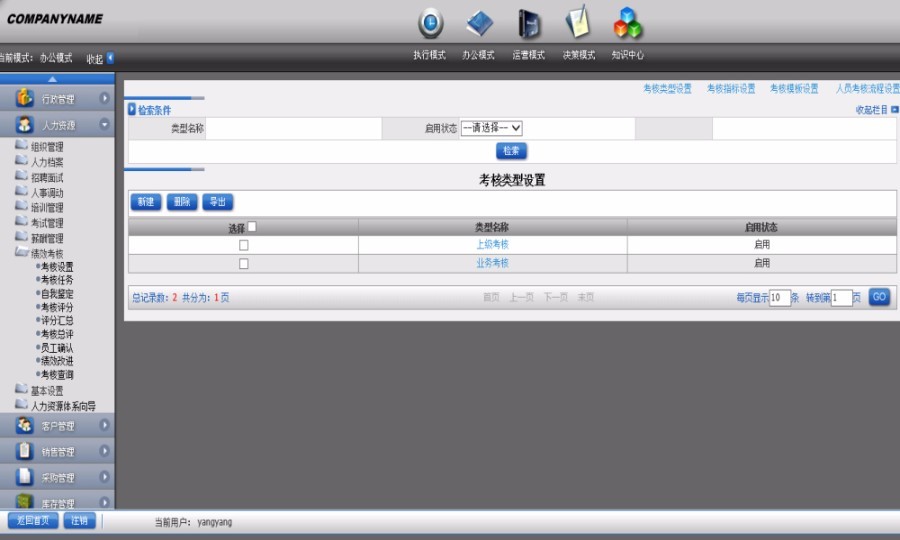Open the 执行模式 clock icon
The height and width of the screenshot is (540, 900).
430,24
